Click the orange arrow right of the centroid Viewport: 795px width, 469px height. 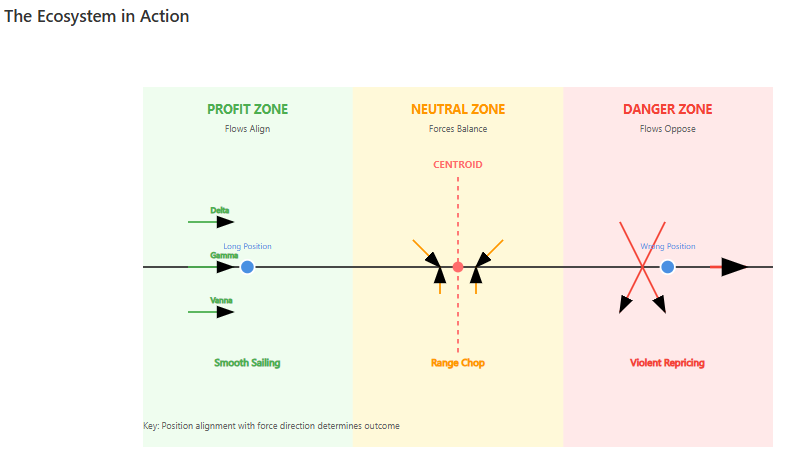tap(491, 251)
